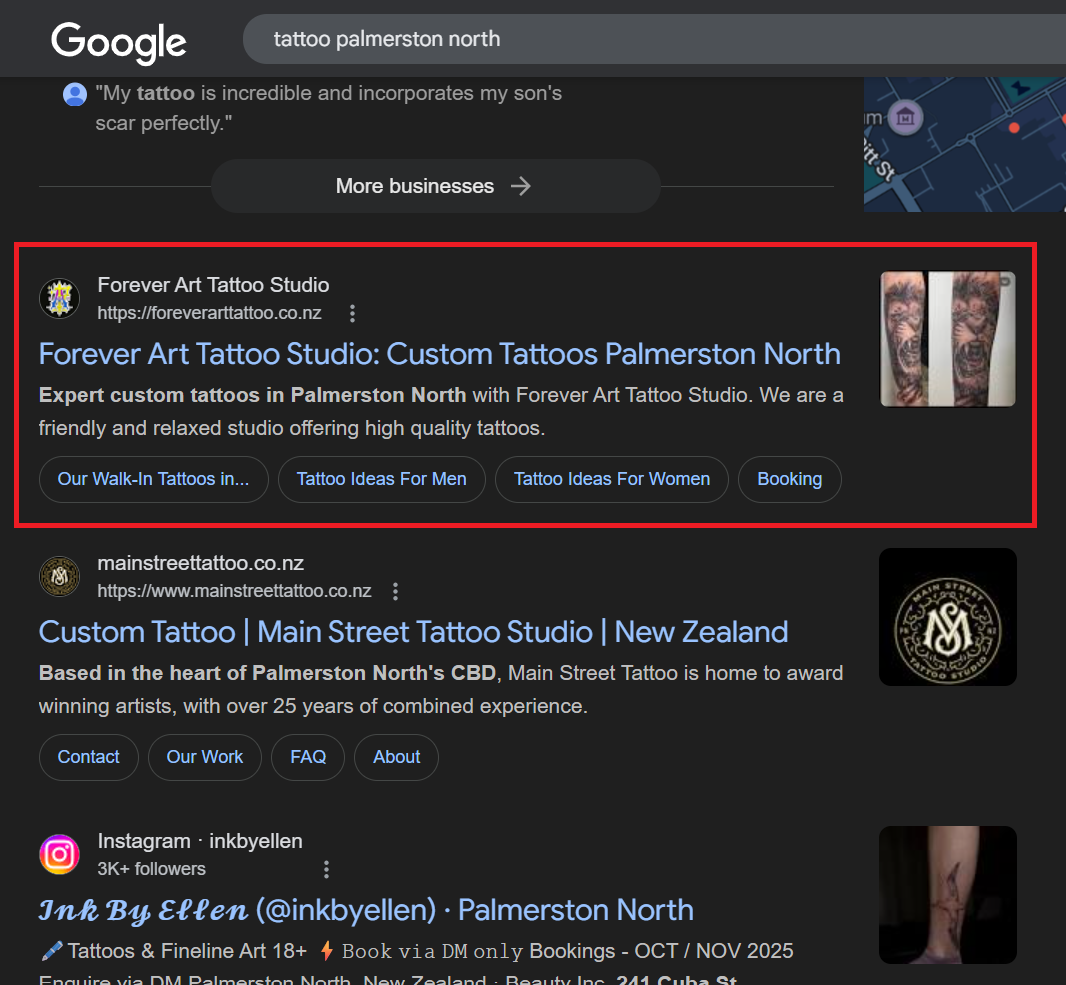Viewport: 1066px width, 985px height.
Task: Click the Main Street Tattoo favicon
Action: 59,576
